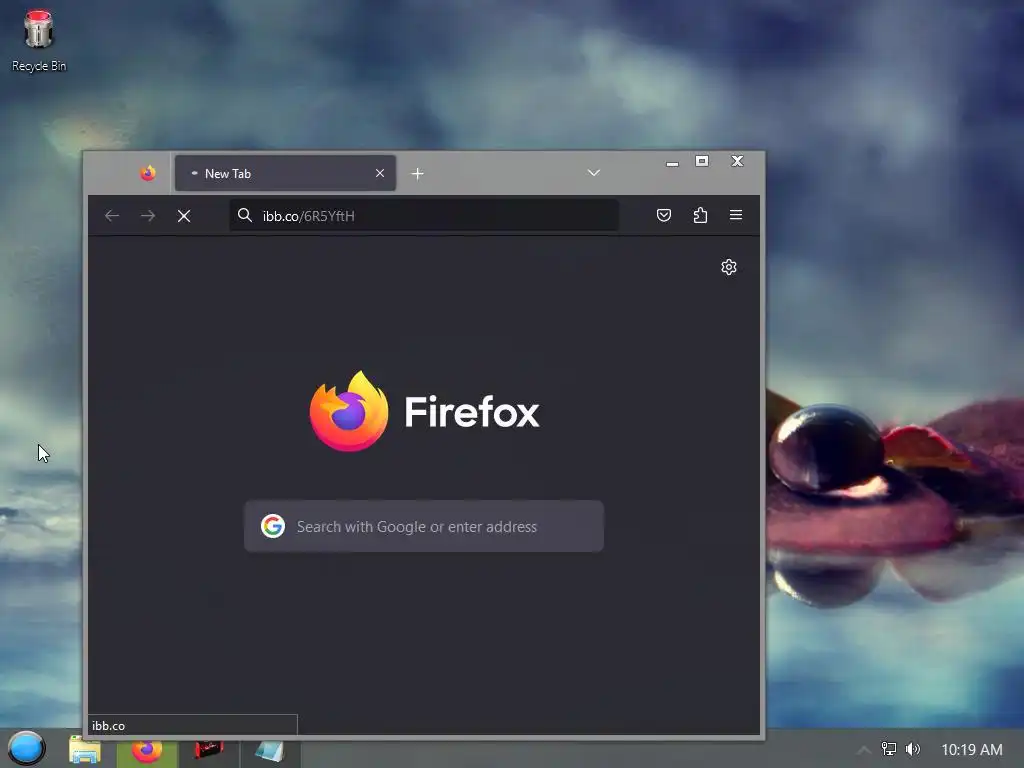This screenshot has width=1024, height=768.
Task: Click the ibb.co status bar text
Action: click(x=108, y=726)
